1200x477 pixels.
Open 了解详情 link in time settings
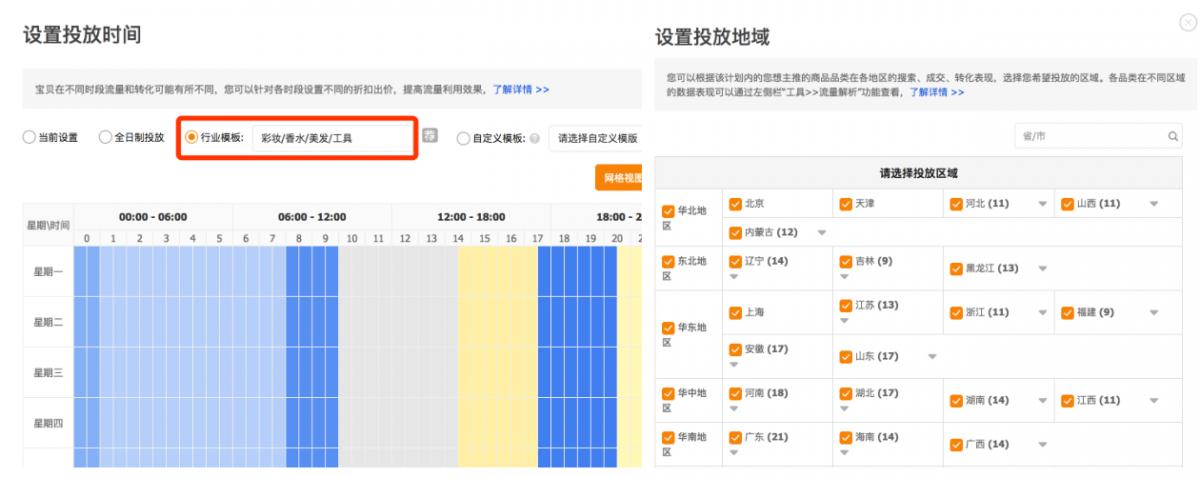520,89
